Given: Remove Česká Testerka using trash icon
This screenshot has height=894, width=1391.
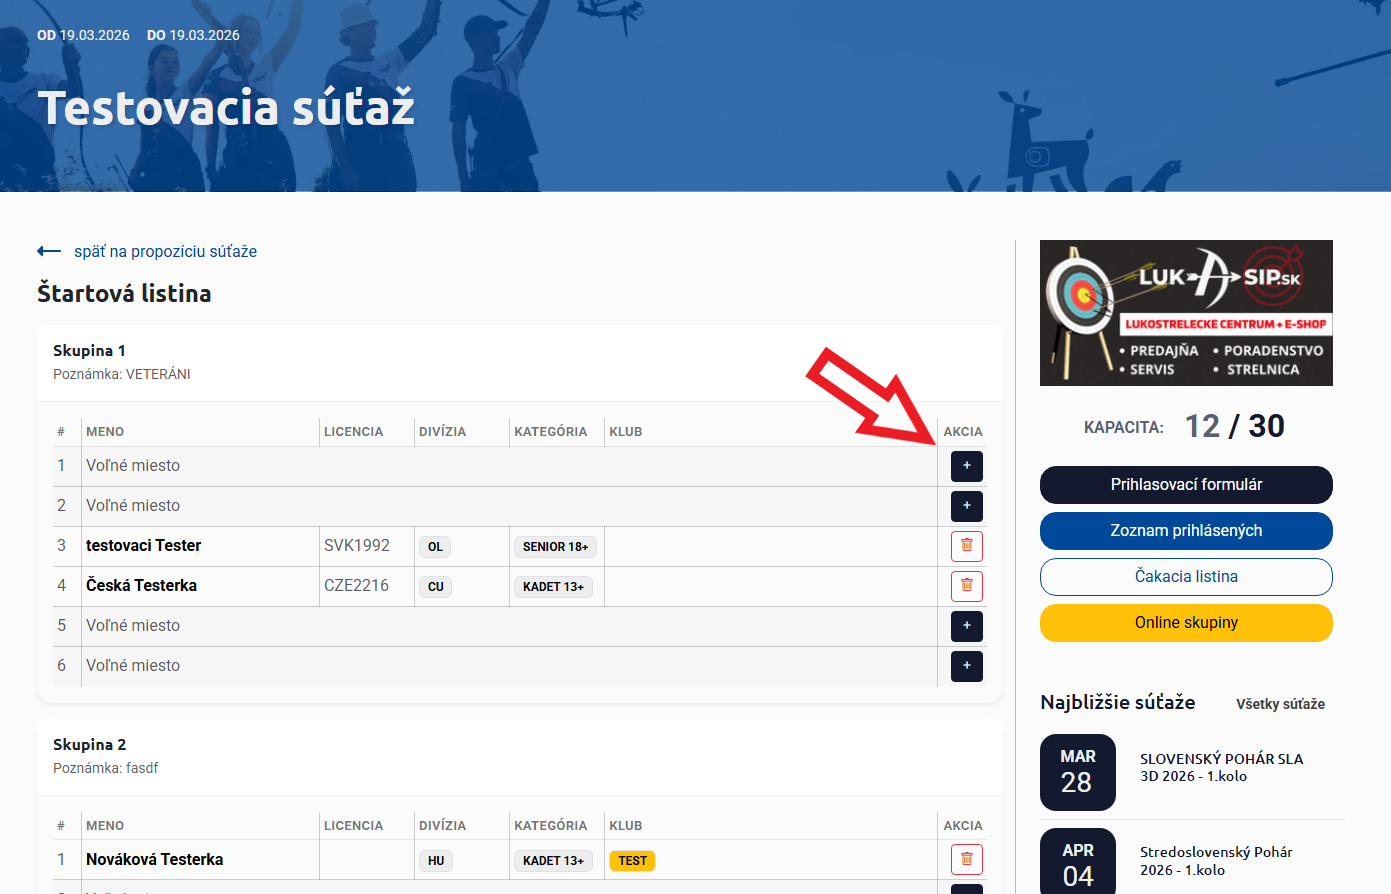Looking at the screenshot, I should coord(966,586).
